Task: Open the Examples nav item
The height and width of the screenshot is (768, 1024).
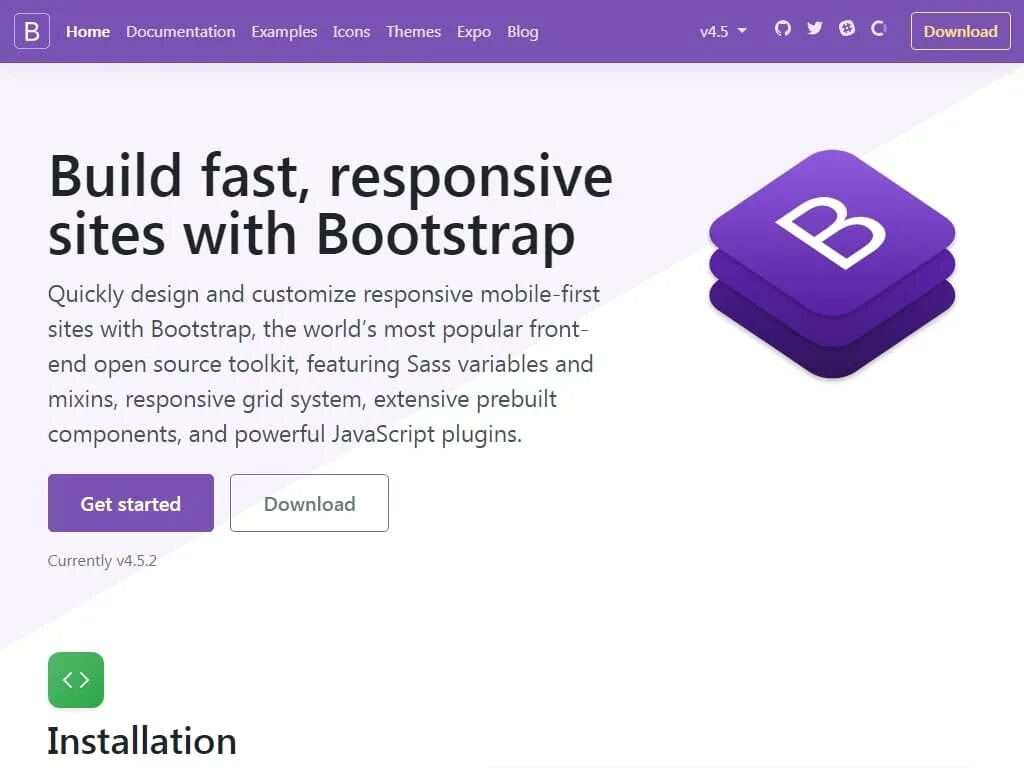Action: (284, 31)
